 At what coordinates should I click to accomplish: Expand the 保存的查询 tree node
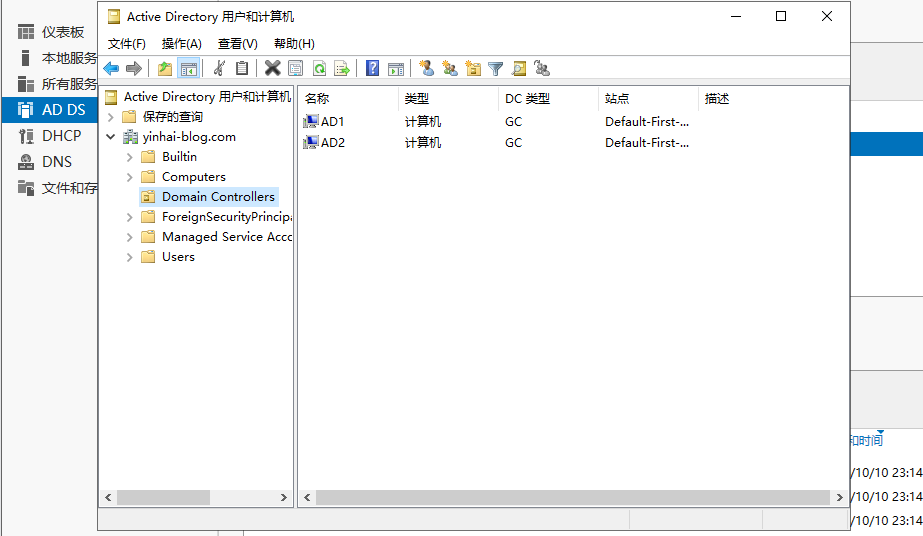point(111,117)
